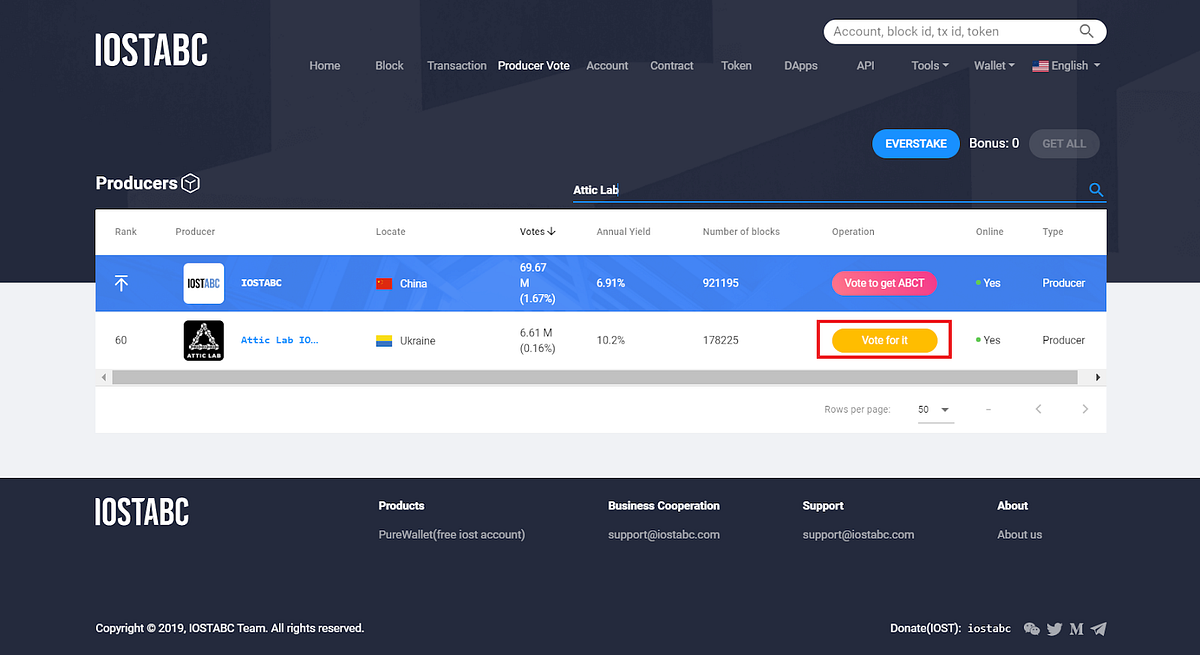Click the pin-to-top arrow icon in IOSTABC row

click(121, 283)
